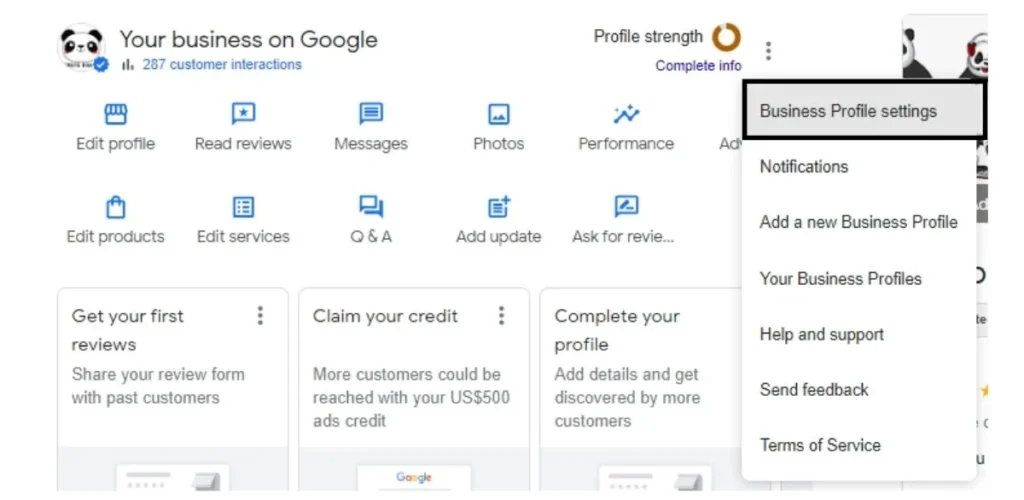Select Business Profile settings menu item
This screenshot has width=1024, height=500.
click(x=864, y=110)
